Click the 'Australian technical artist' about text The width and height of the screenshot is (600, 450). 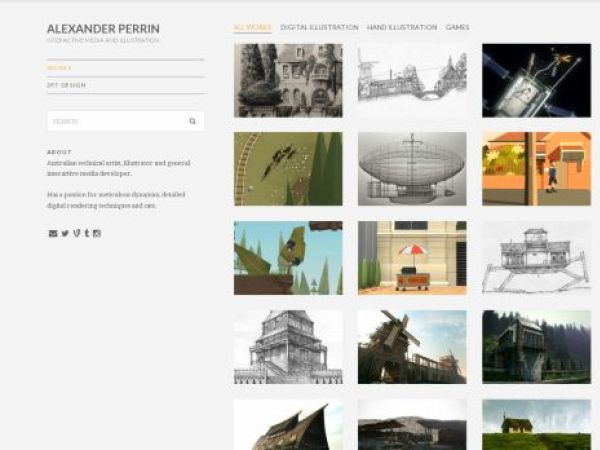tap(119, 168)
